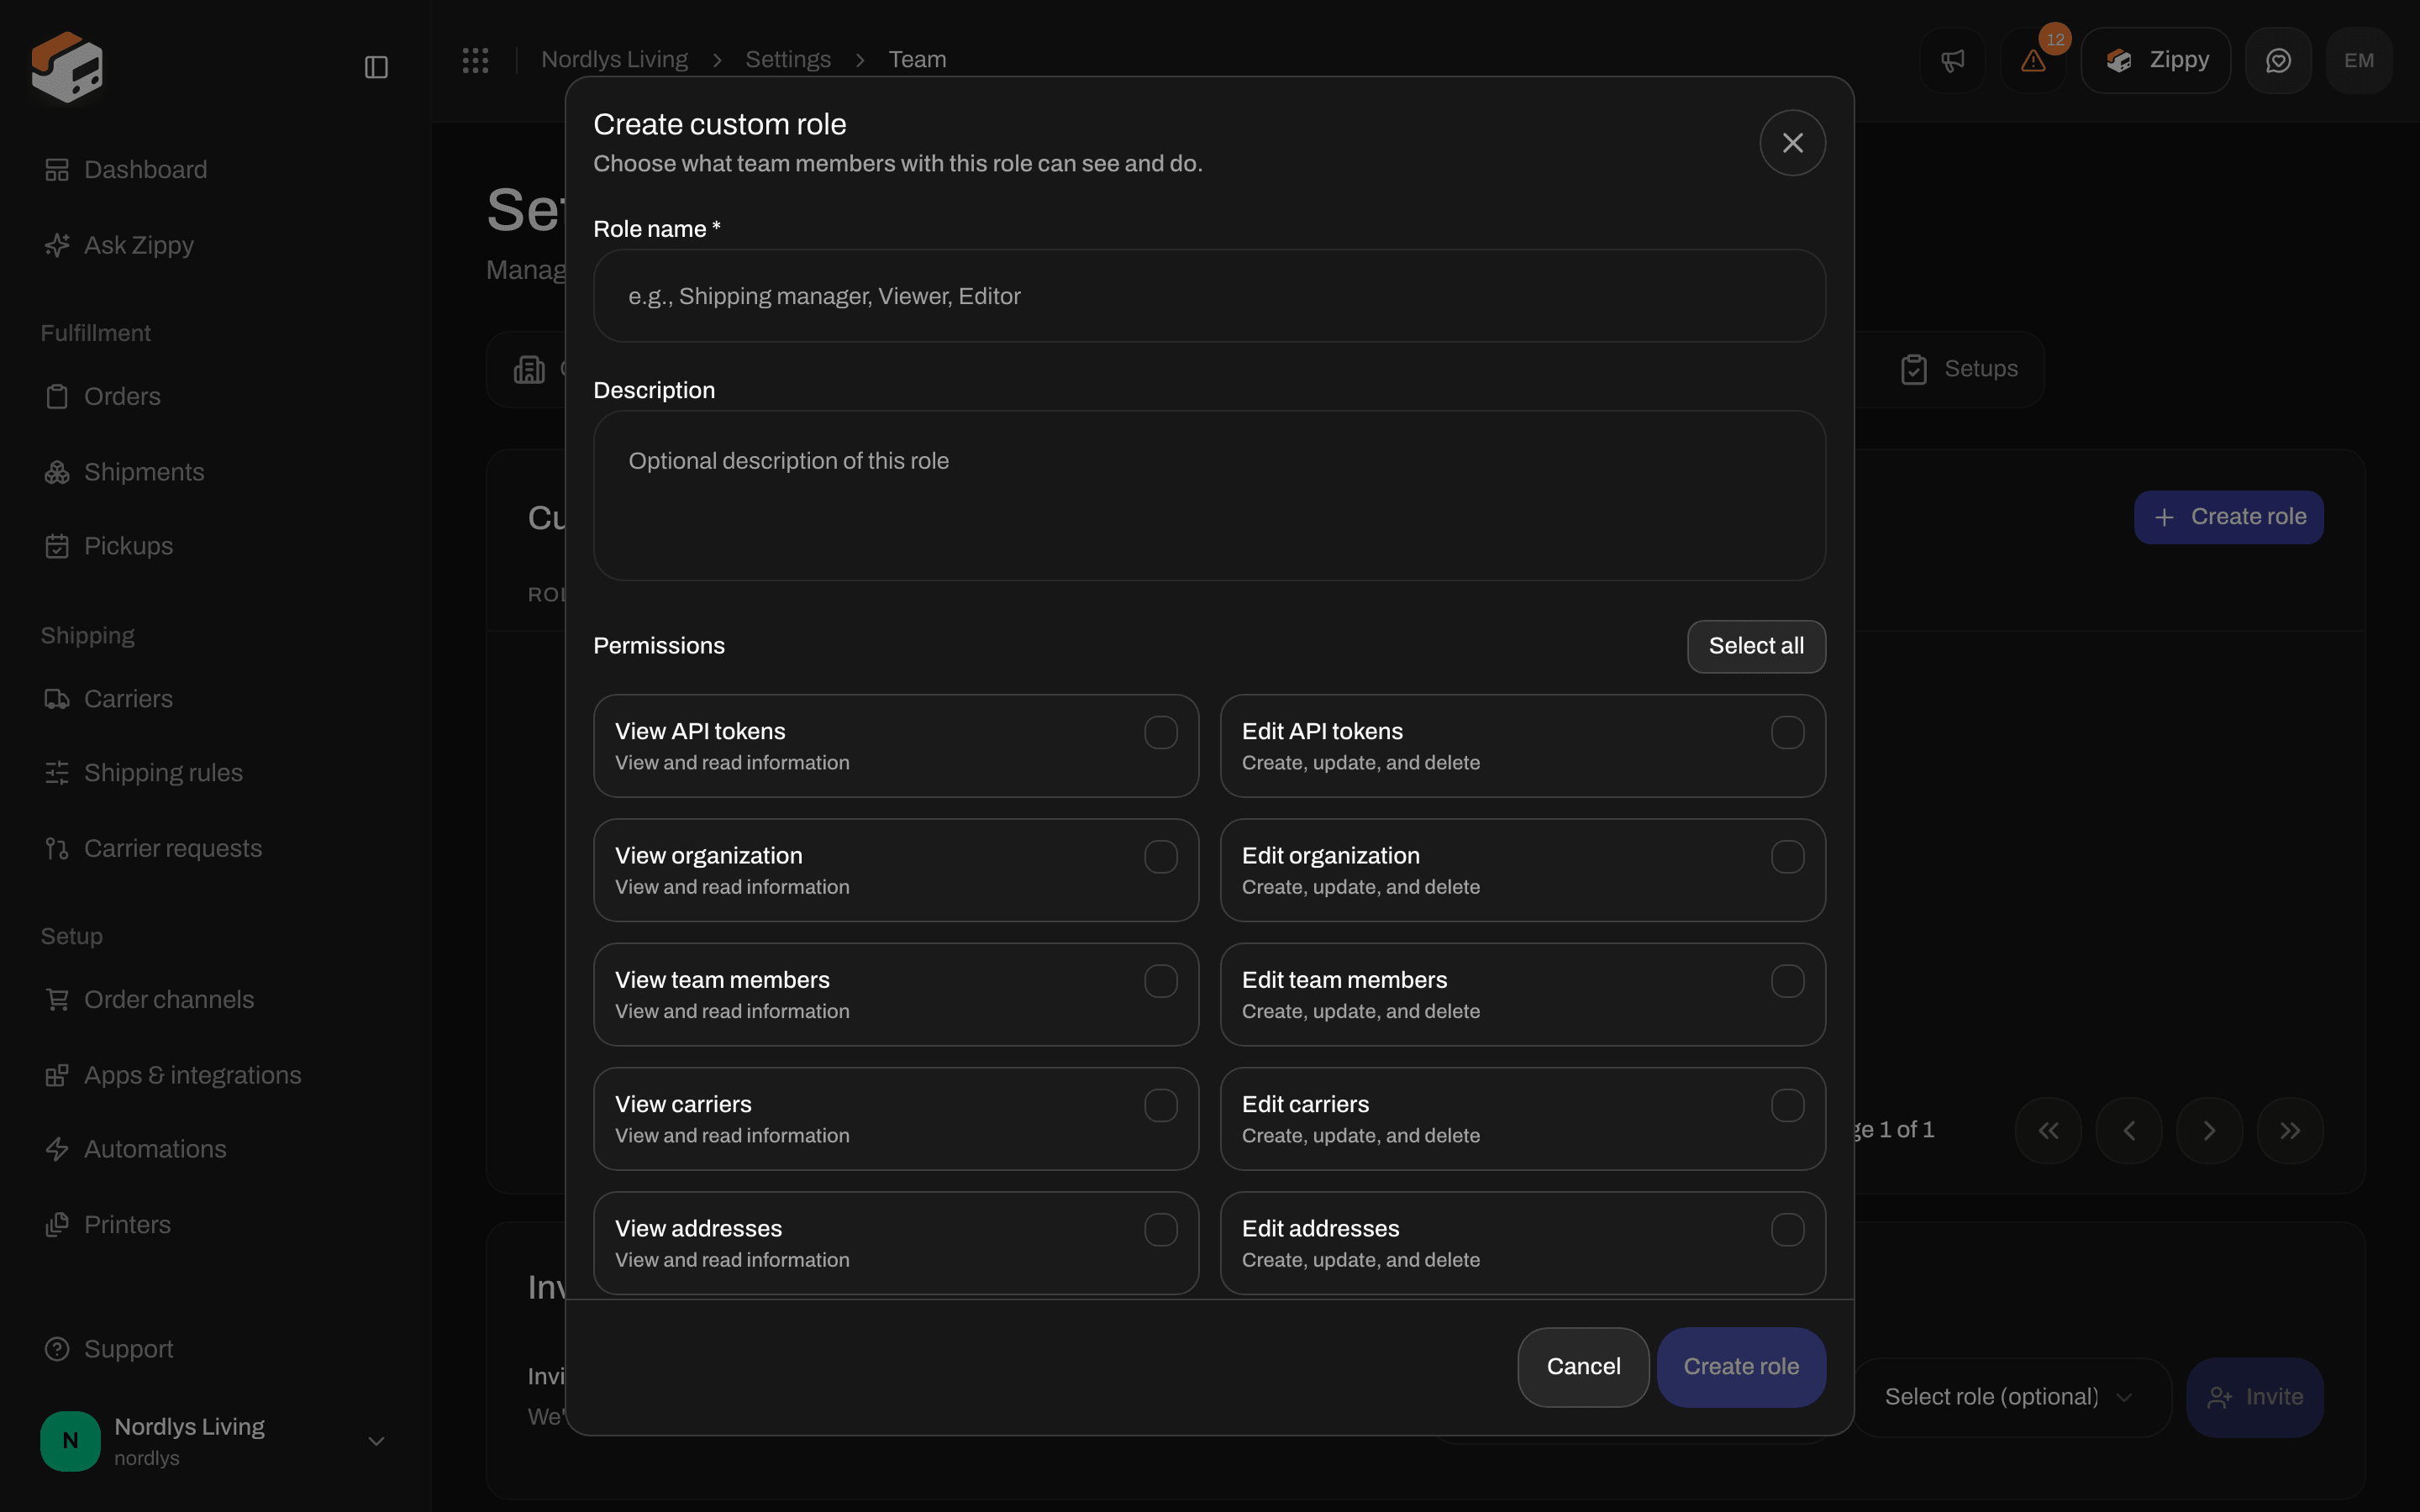Viewport: 2420px width, 1512px height.
Task: Expand the Nordlys Living organization switcher
Action: coord(214,1441)
